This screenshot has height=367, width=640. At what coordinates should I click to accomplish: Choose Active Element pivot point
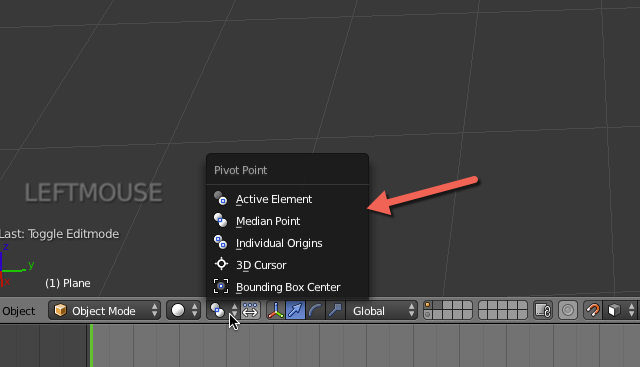287,199
